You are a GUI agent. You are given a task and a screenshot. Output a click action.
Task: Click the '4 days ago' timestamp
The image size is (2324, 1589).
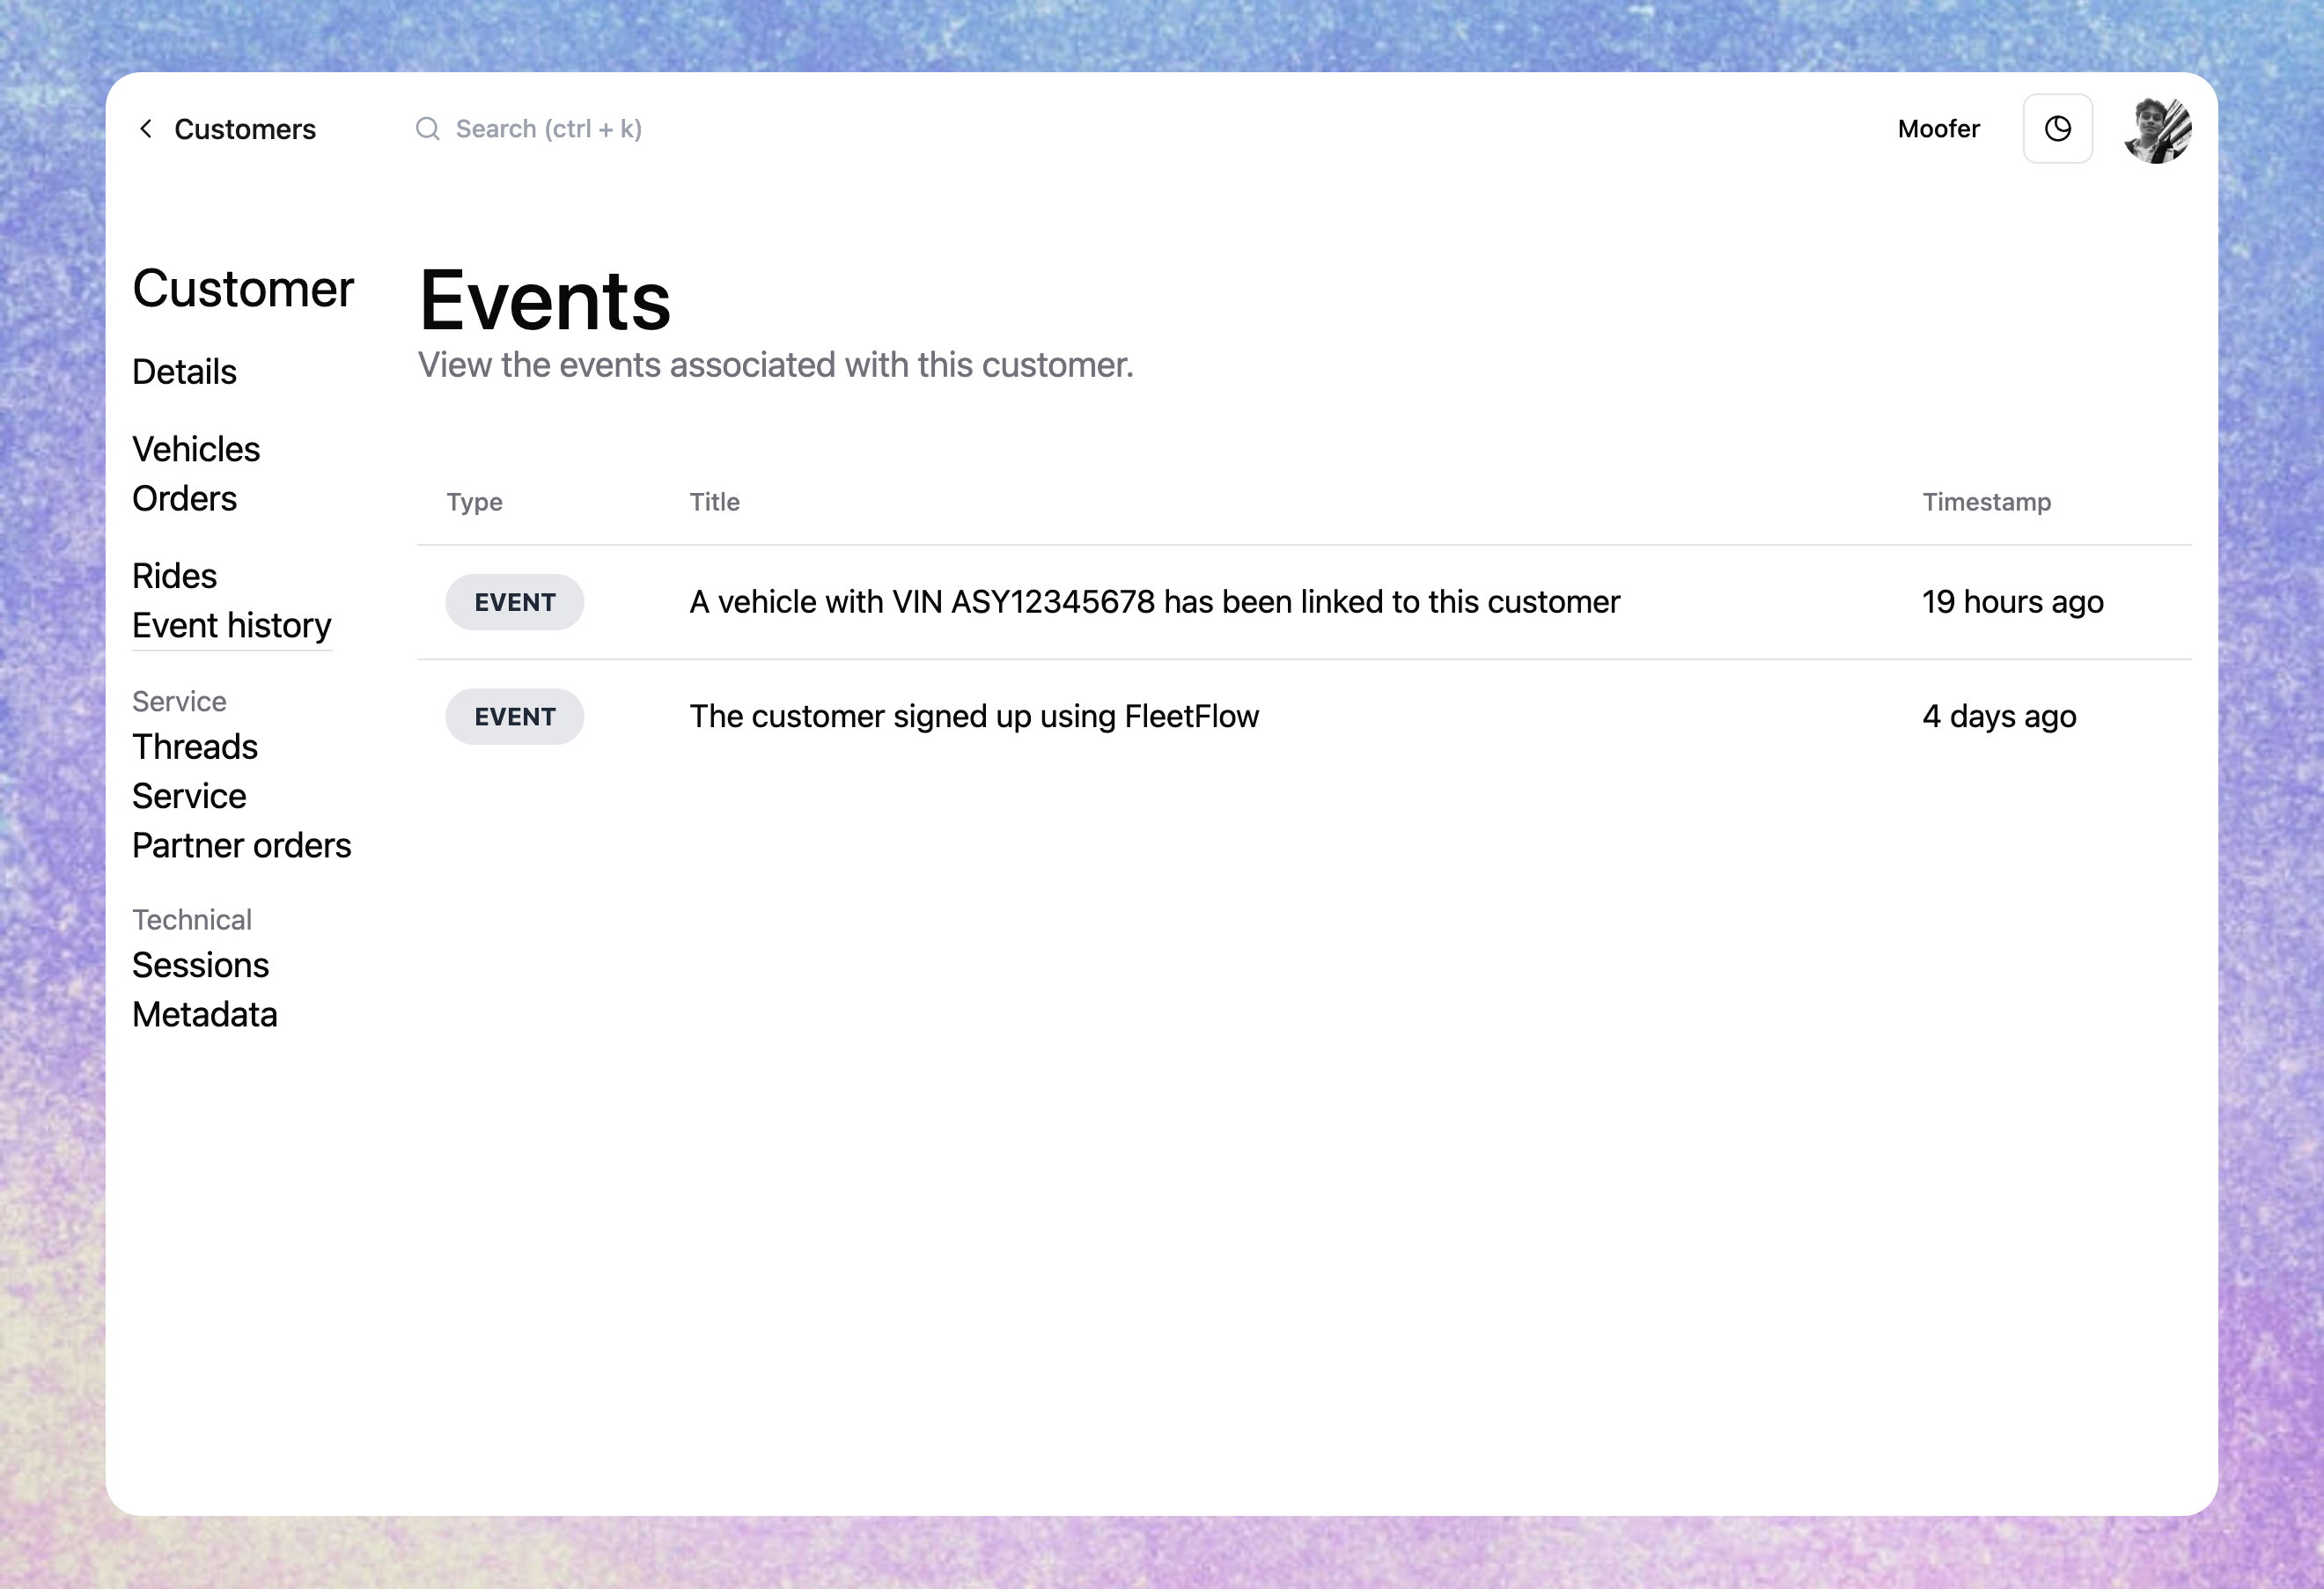point(1999,717)
